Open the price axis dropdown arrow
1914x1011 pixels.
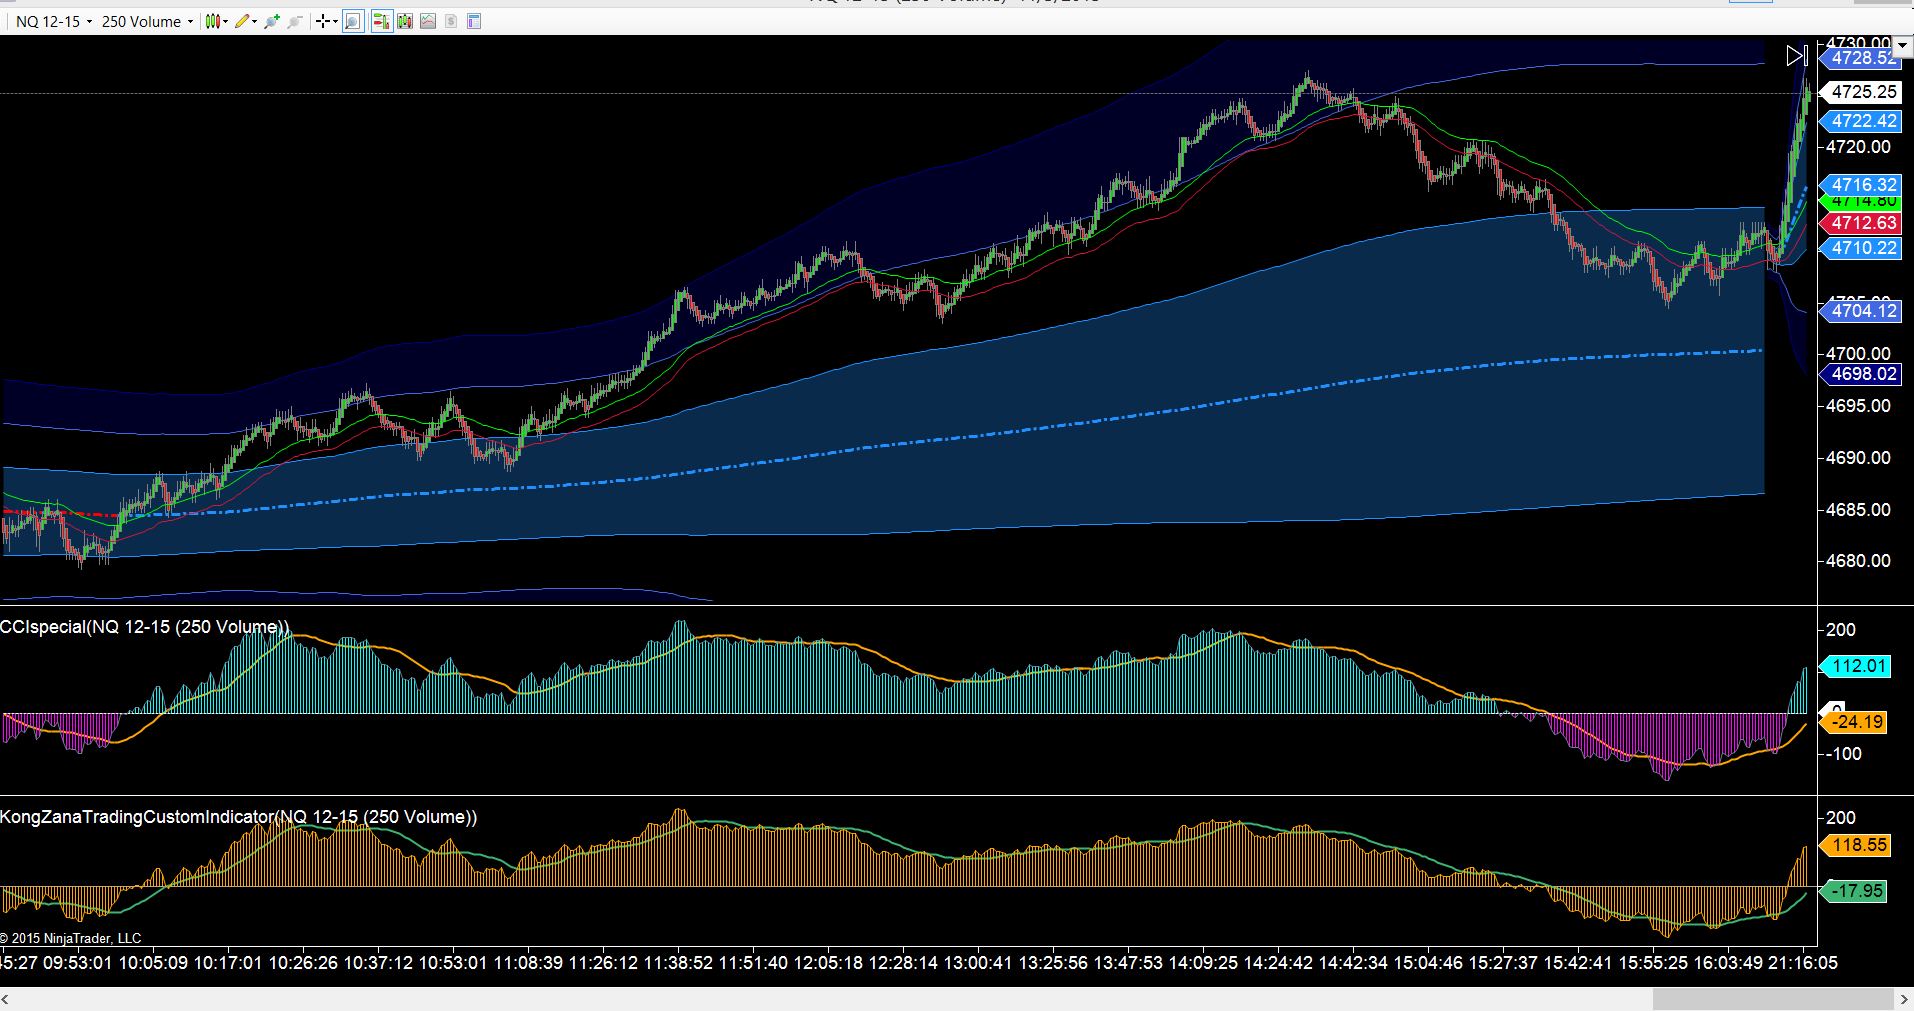(x=1903, y=45)
